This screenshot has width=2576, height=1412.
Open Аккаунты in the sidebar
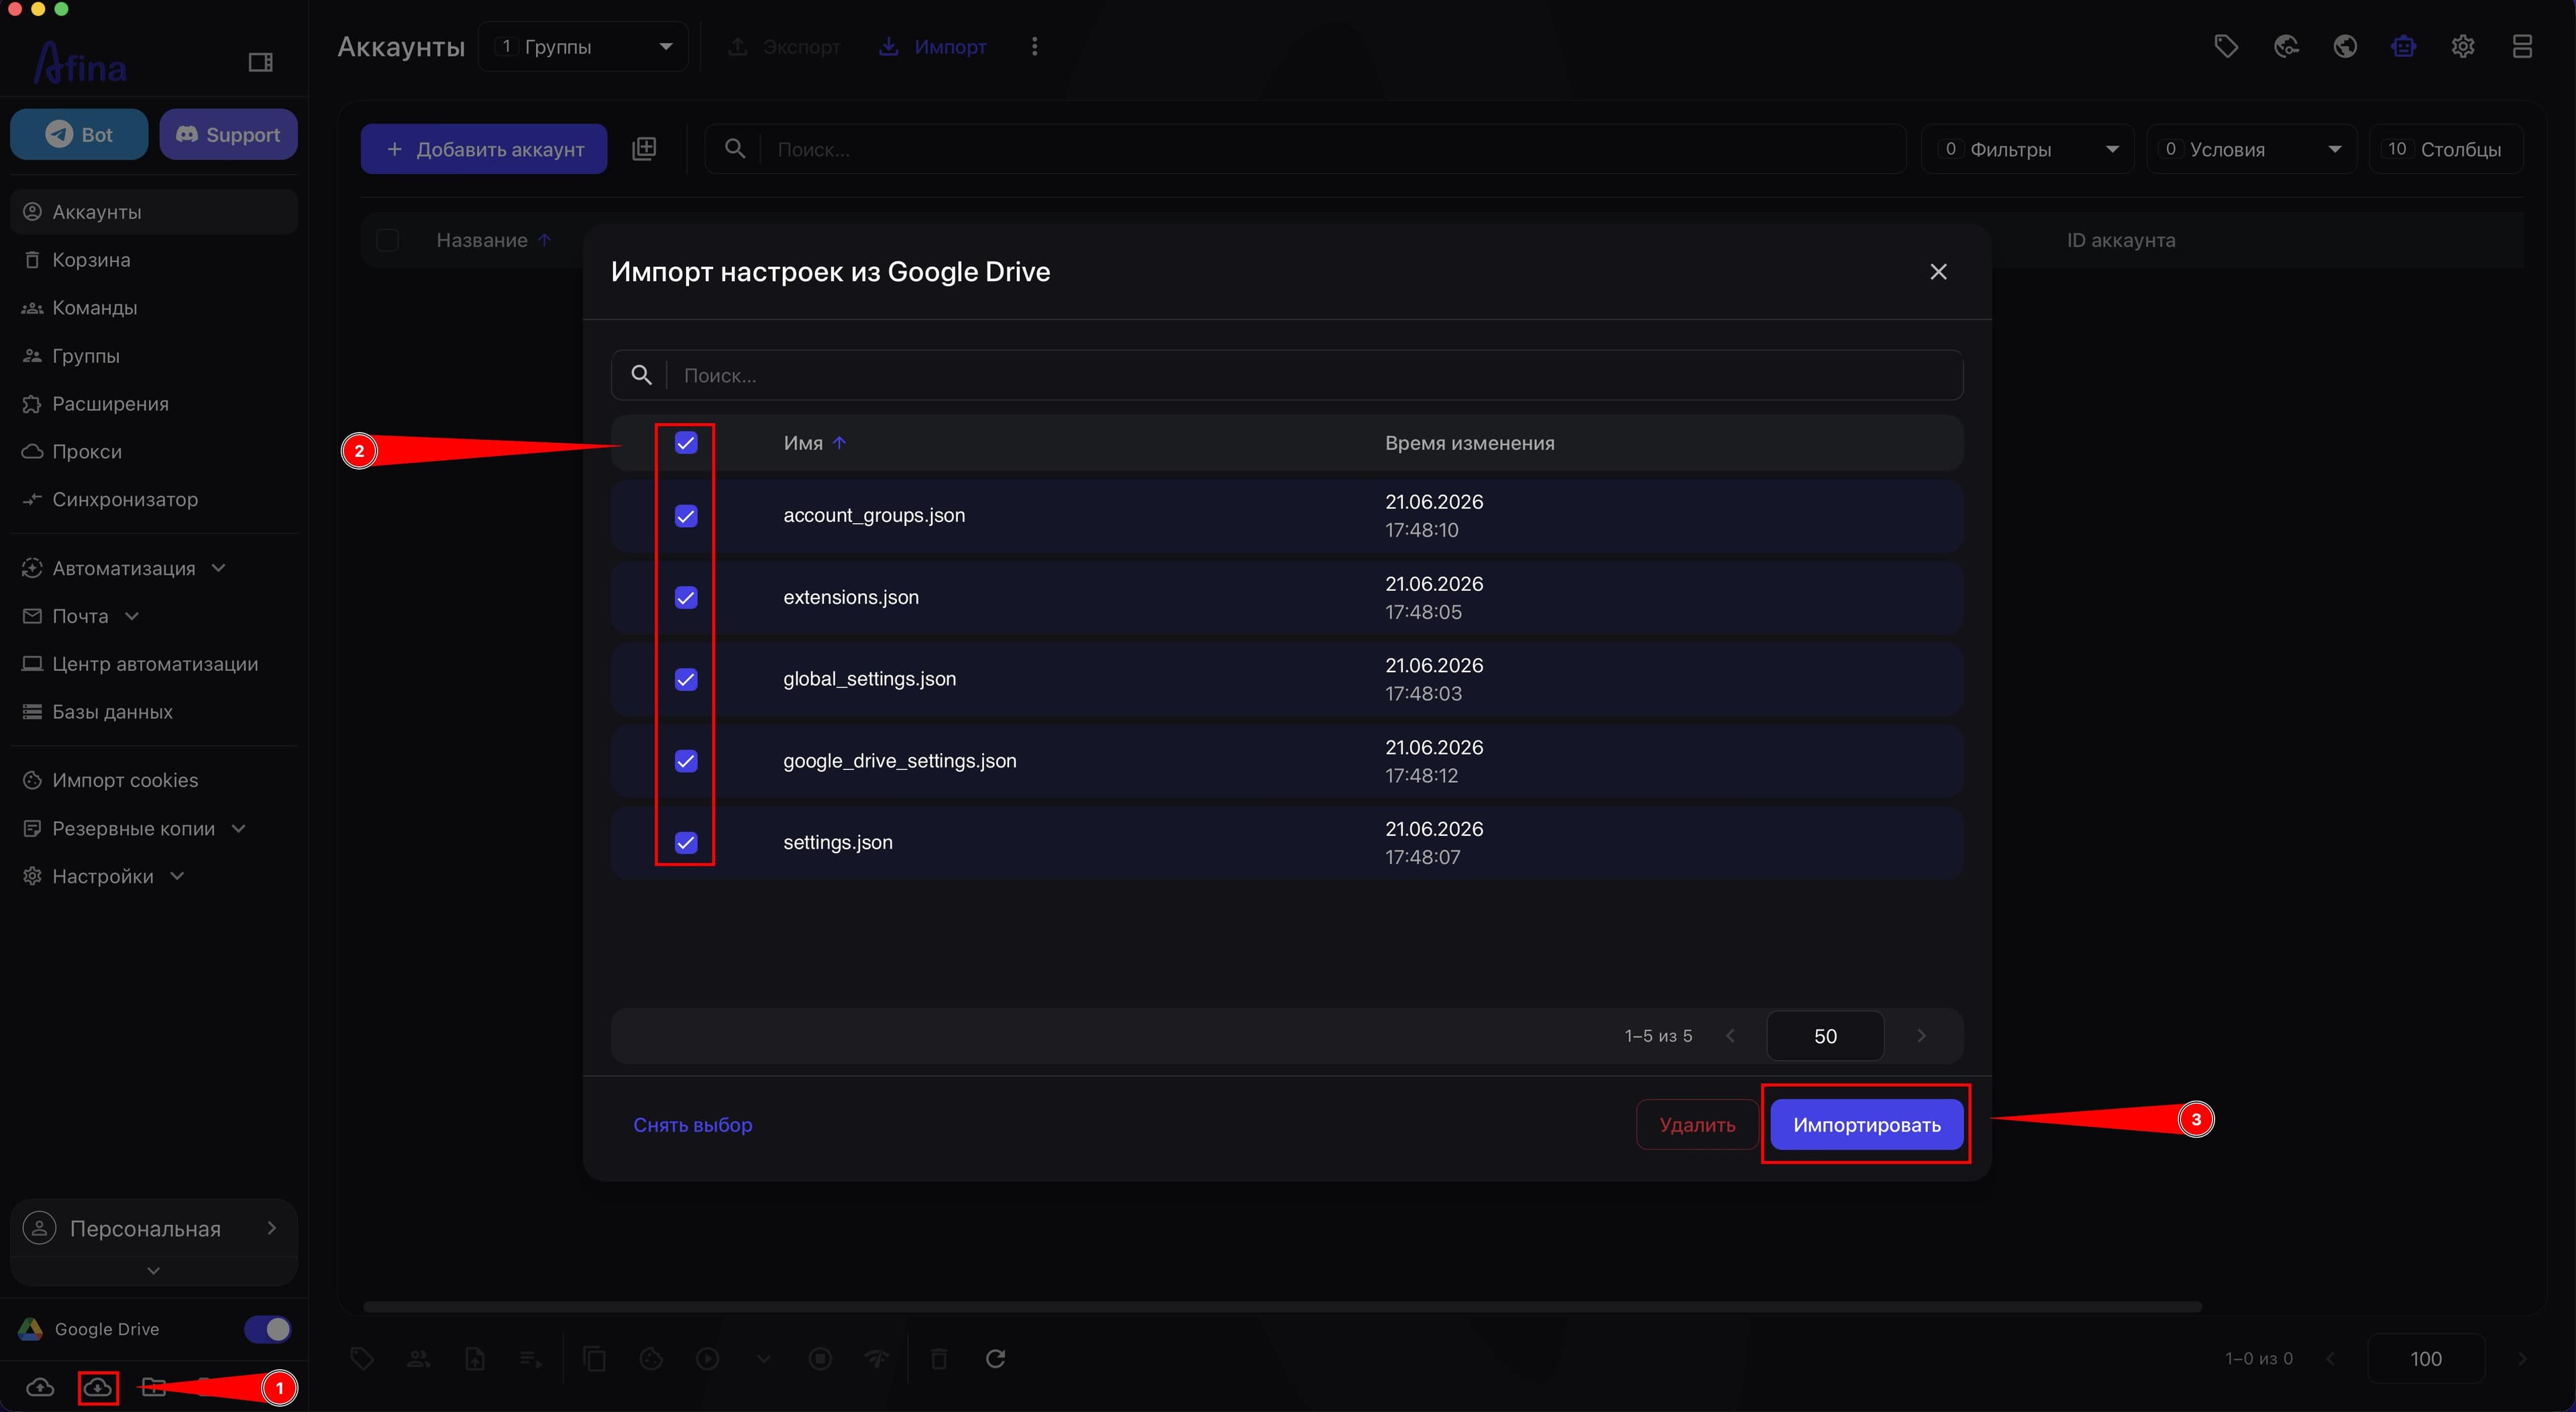point(154,212)
